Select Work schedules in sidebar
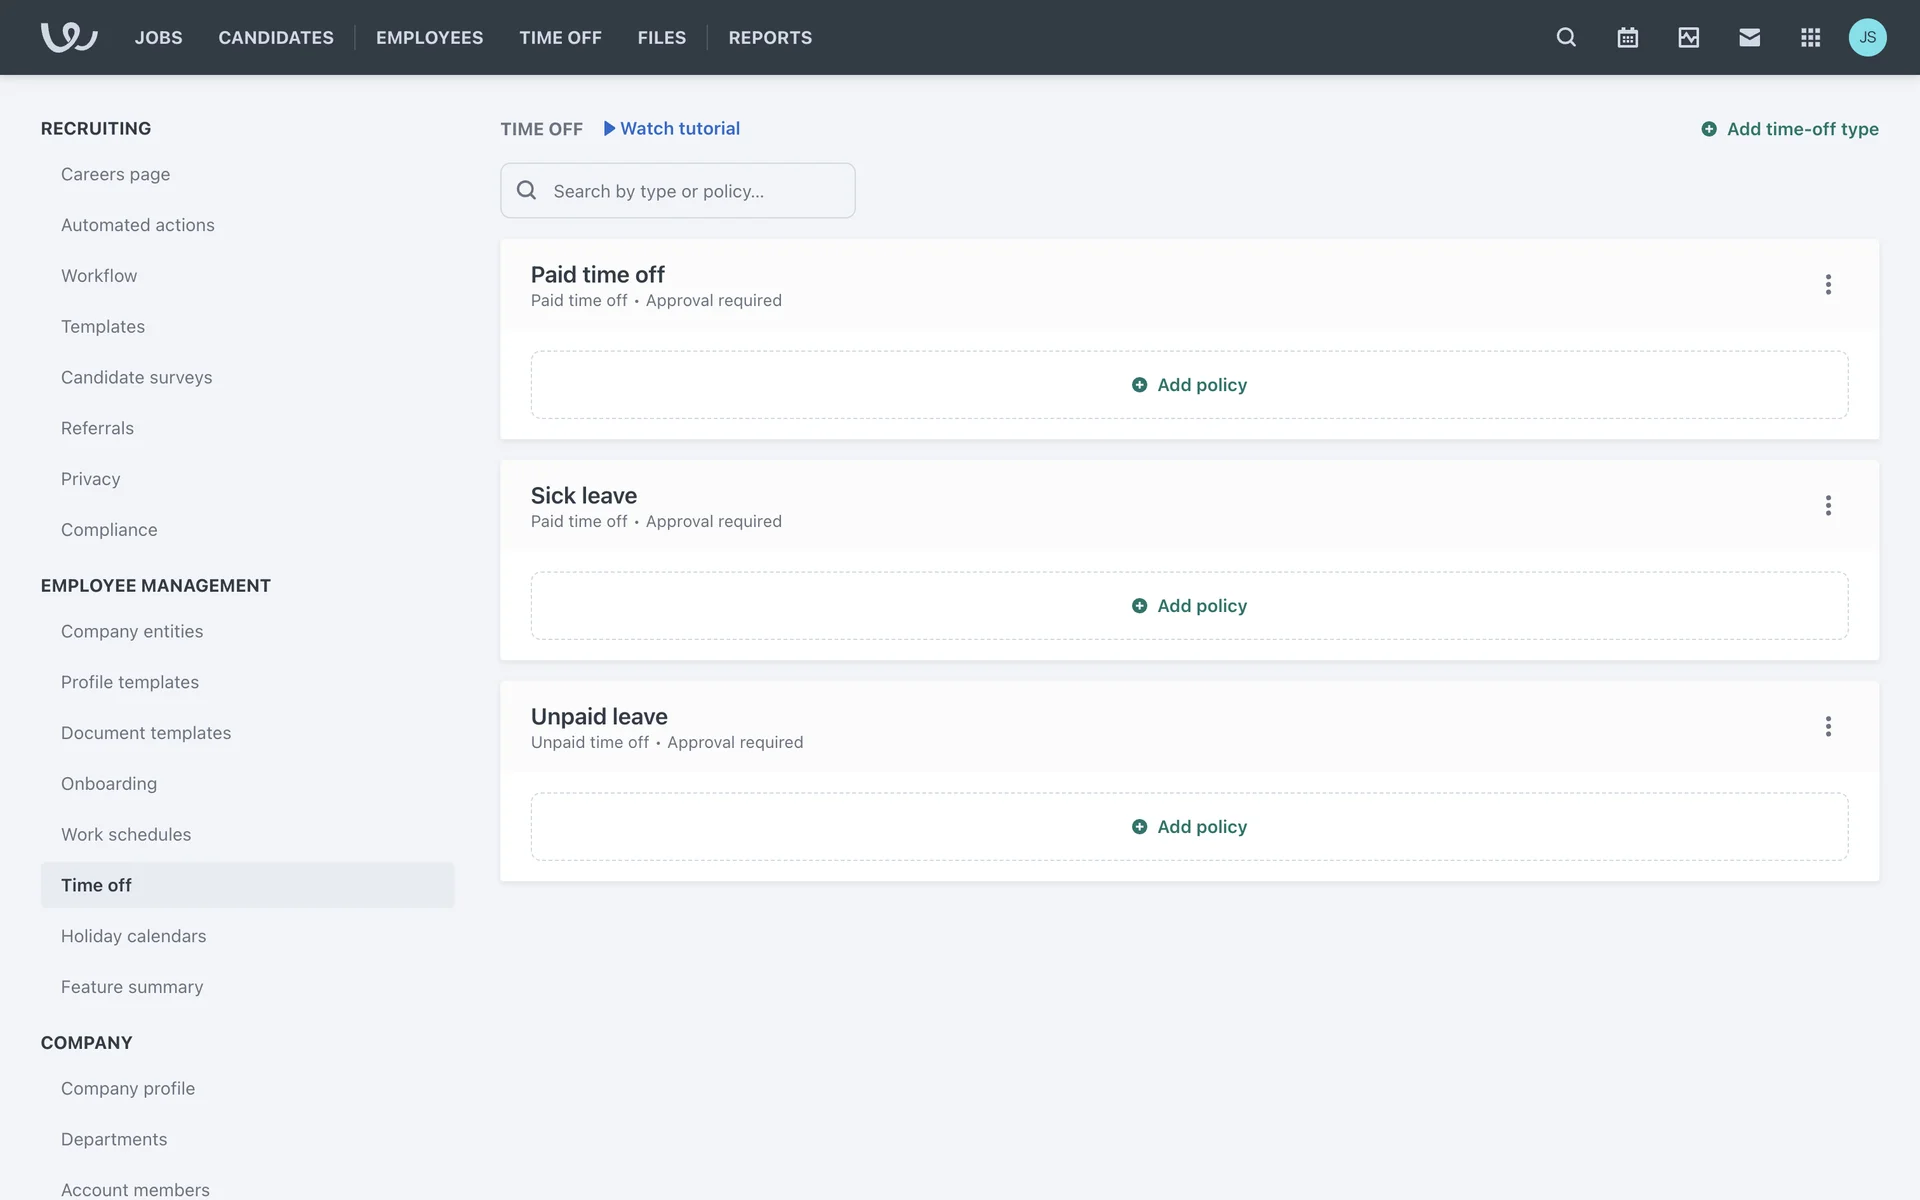This screenshot has height=1200, width=1920. [126, 834]
